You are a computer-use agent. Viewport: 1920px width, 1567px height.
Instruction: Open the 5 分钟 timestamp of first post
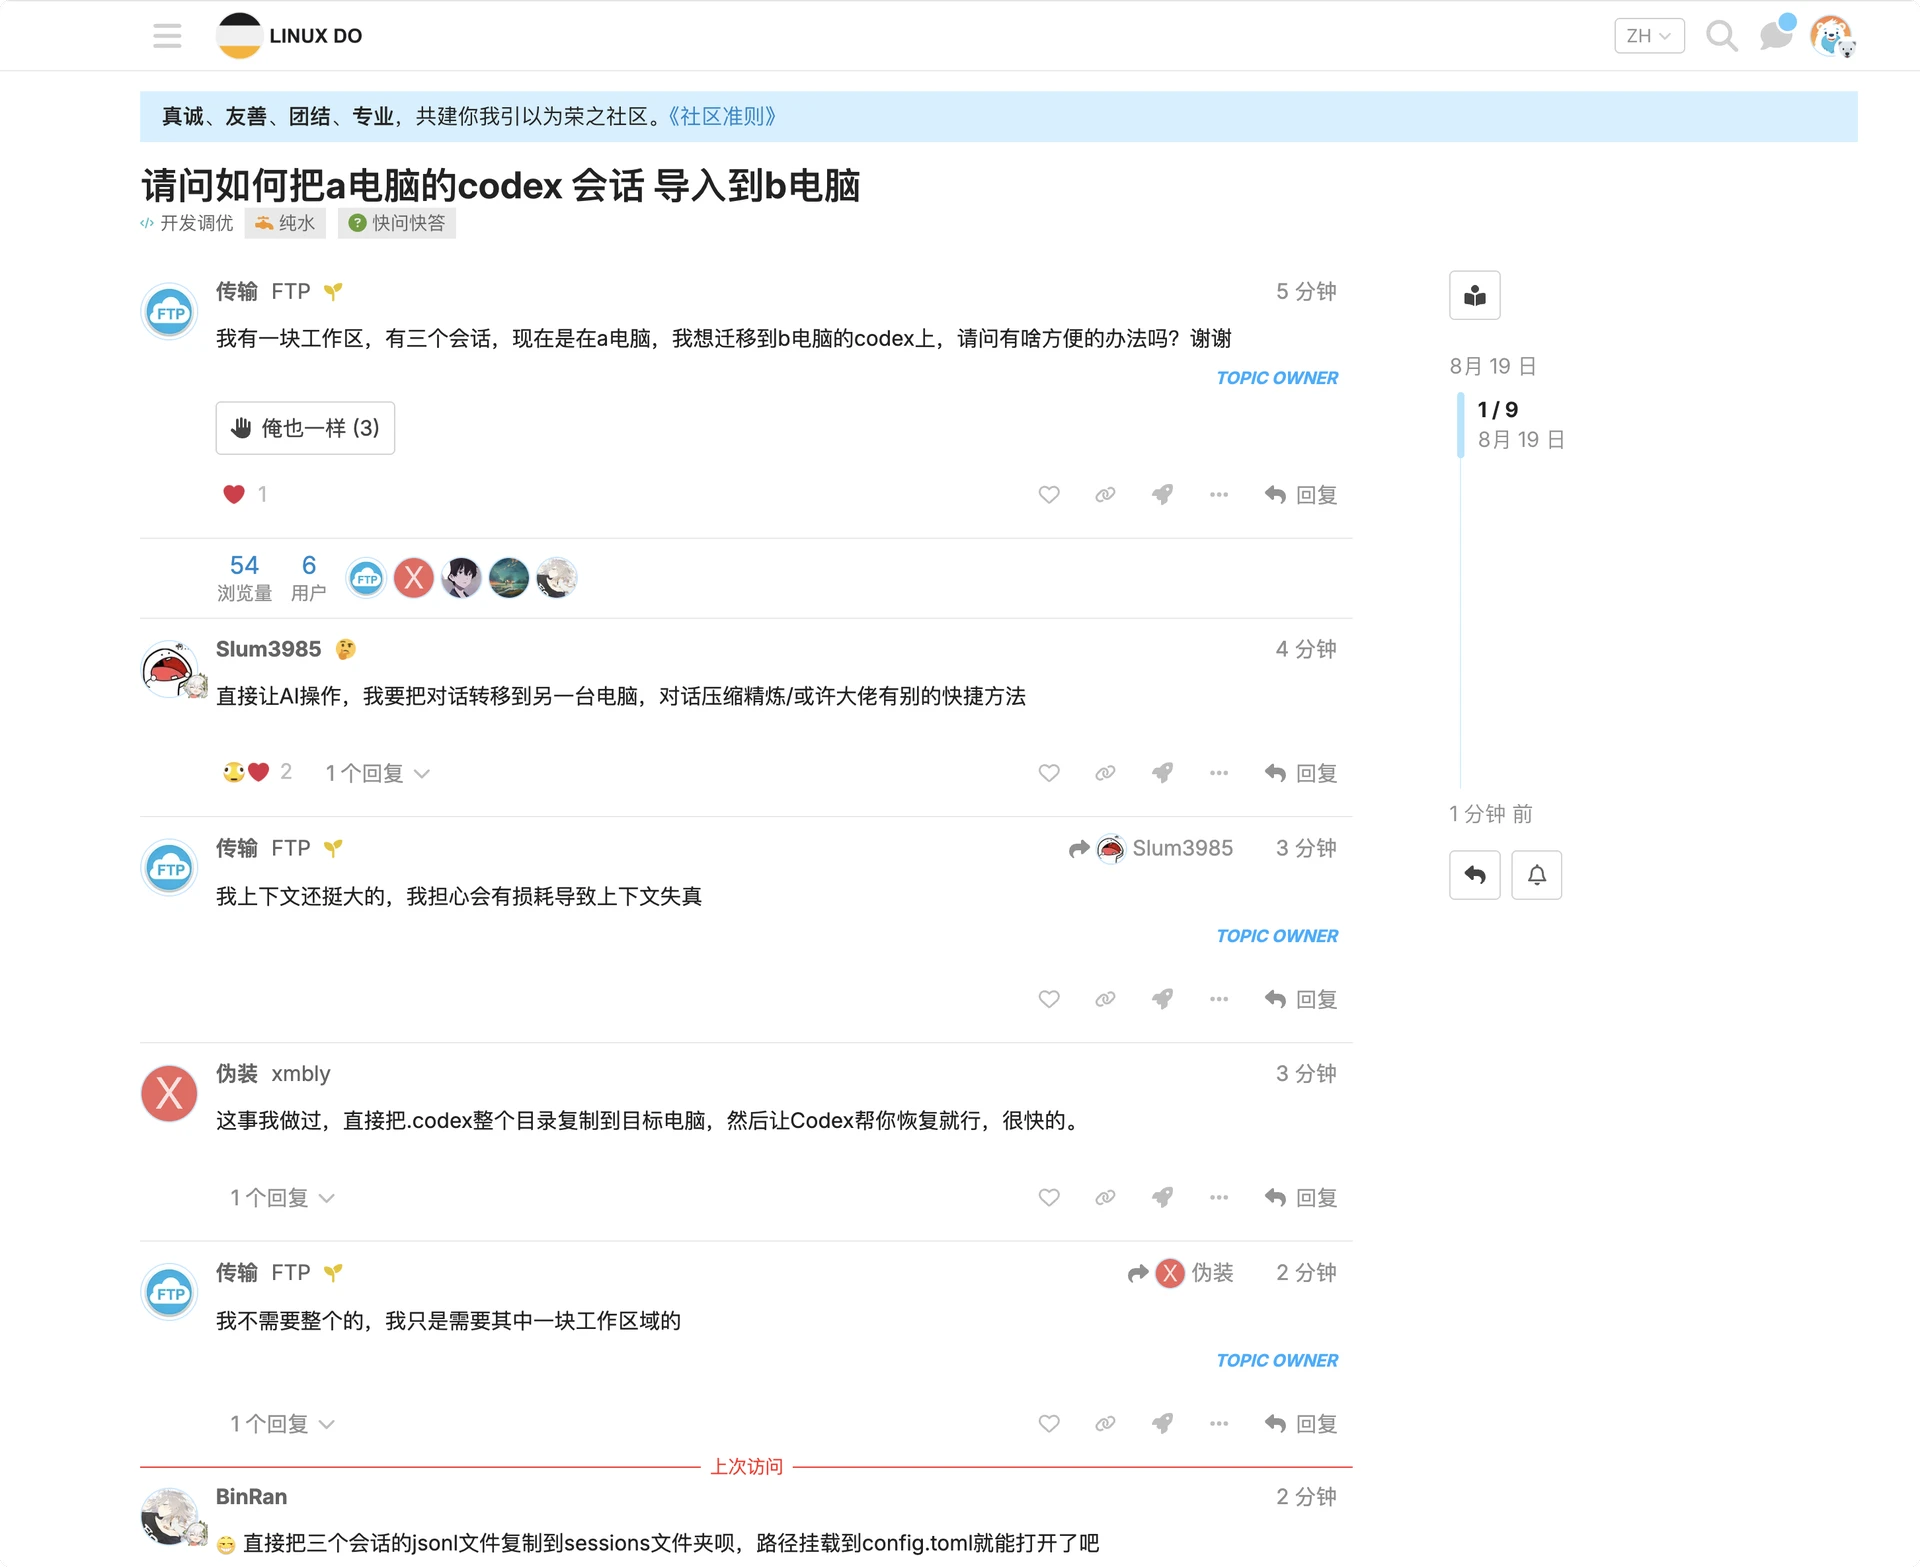click(x=1306, y=292)
